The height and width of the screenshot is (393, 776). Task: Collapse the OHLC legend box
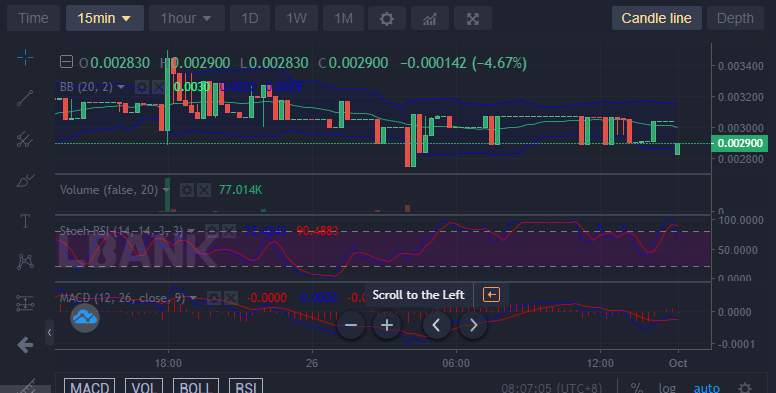[66, 62]
